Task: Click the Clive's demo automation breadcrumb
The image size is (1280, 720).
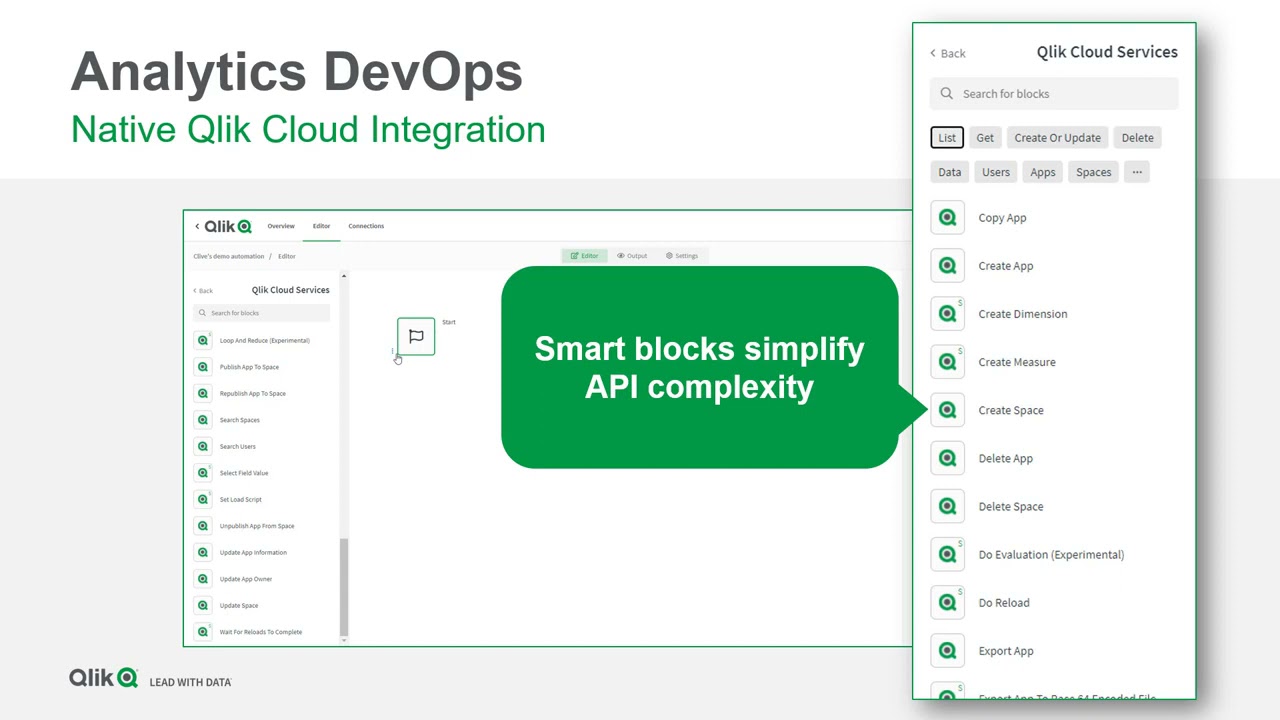Action: (x=229, y=257)
